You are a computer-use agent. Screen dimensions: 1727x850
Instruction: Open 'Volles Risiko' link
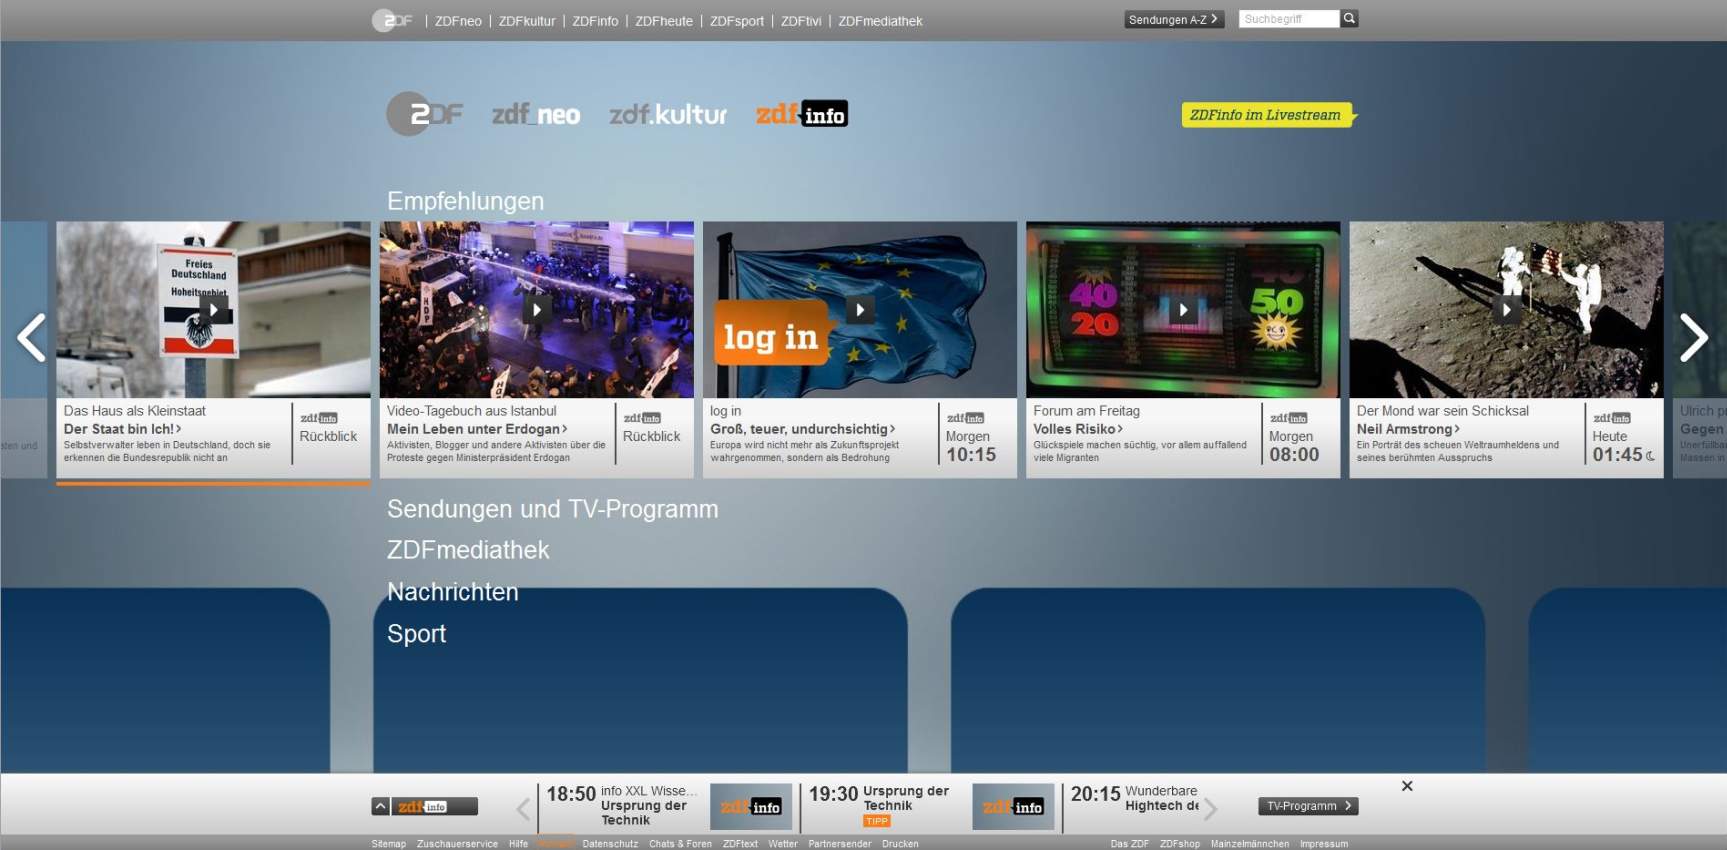click(1078, 429)
